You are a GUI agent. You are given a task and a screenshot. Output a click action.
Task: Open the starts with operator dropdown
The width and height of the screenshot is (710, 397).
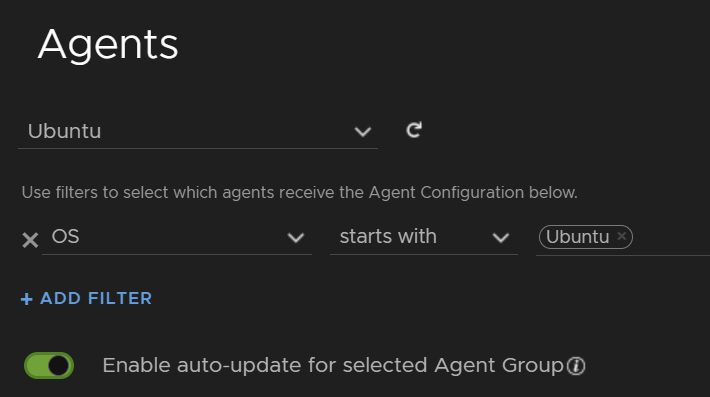click(x=424, y=237)
